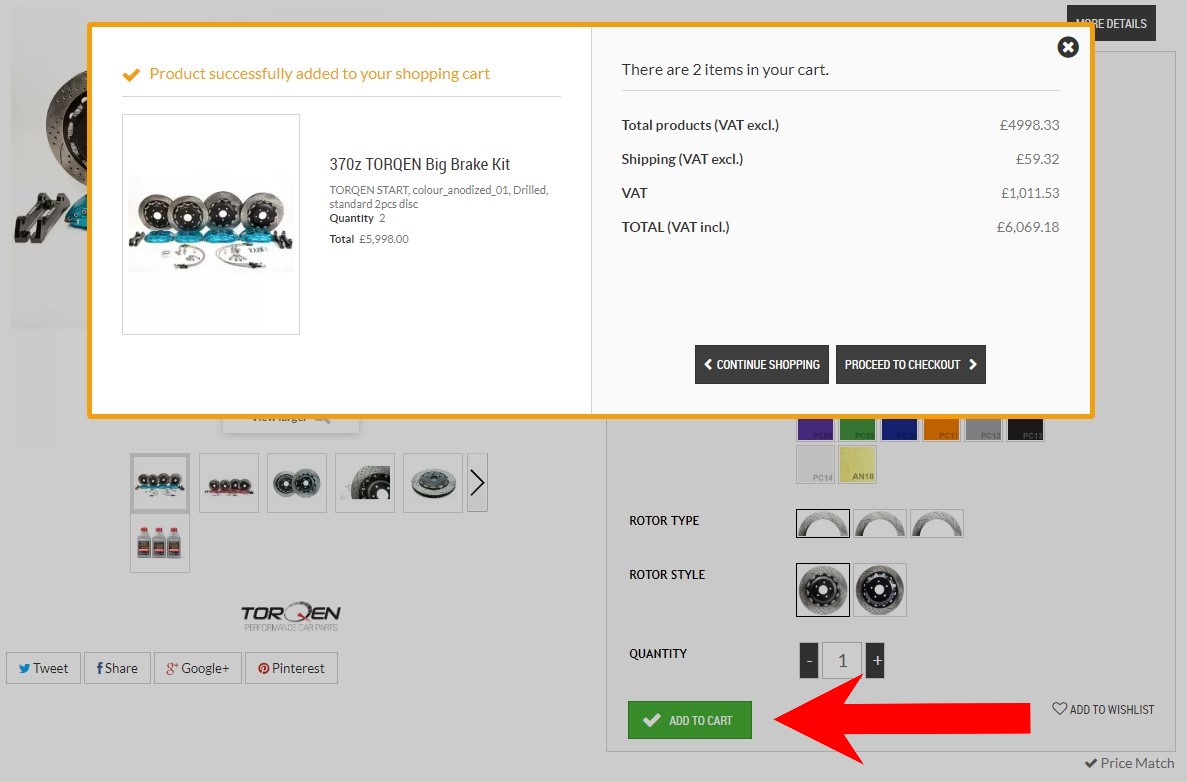Viewport: 1187px width, 782px height.
Task: Open the More Details tab
Action: pyautogui.click(x=1111, y=23)
